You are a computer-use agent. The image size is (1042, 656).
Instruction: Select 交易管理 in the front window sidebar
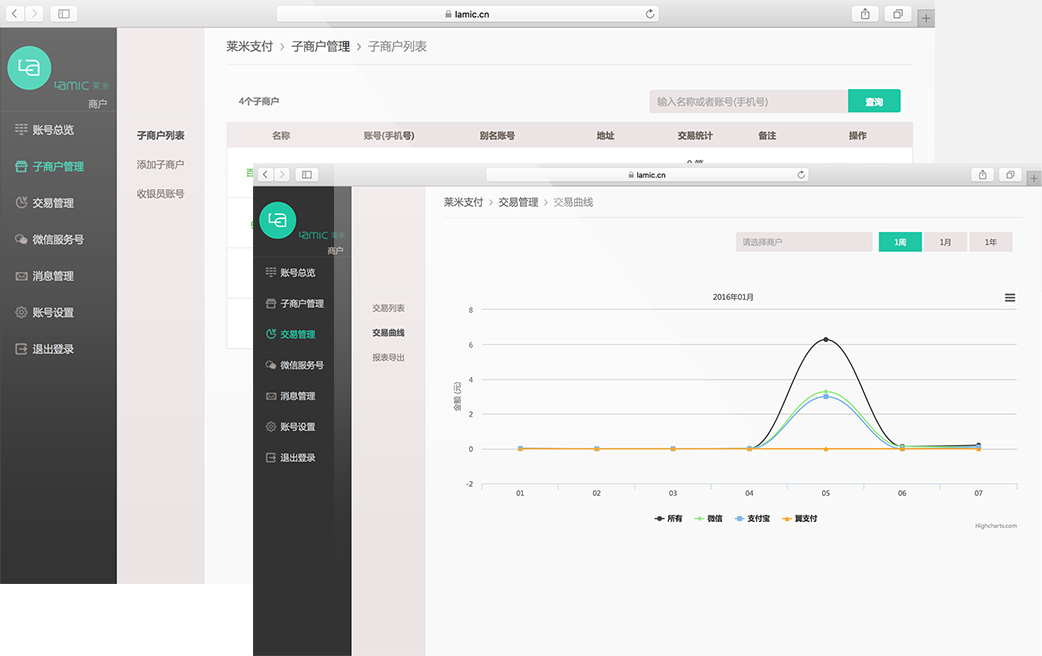pyautogui.click(x=290, y=334)
